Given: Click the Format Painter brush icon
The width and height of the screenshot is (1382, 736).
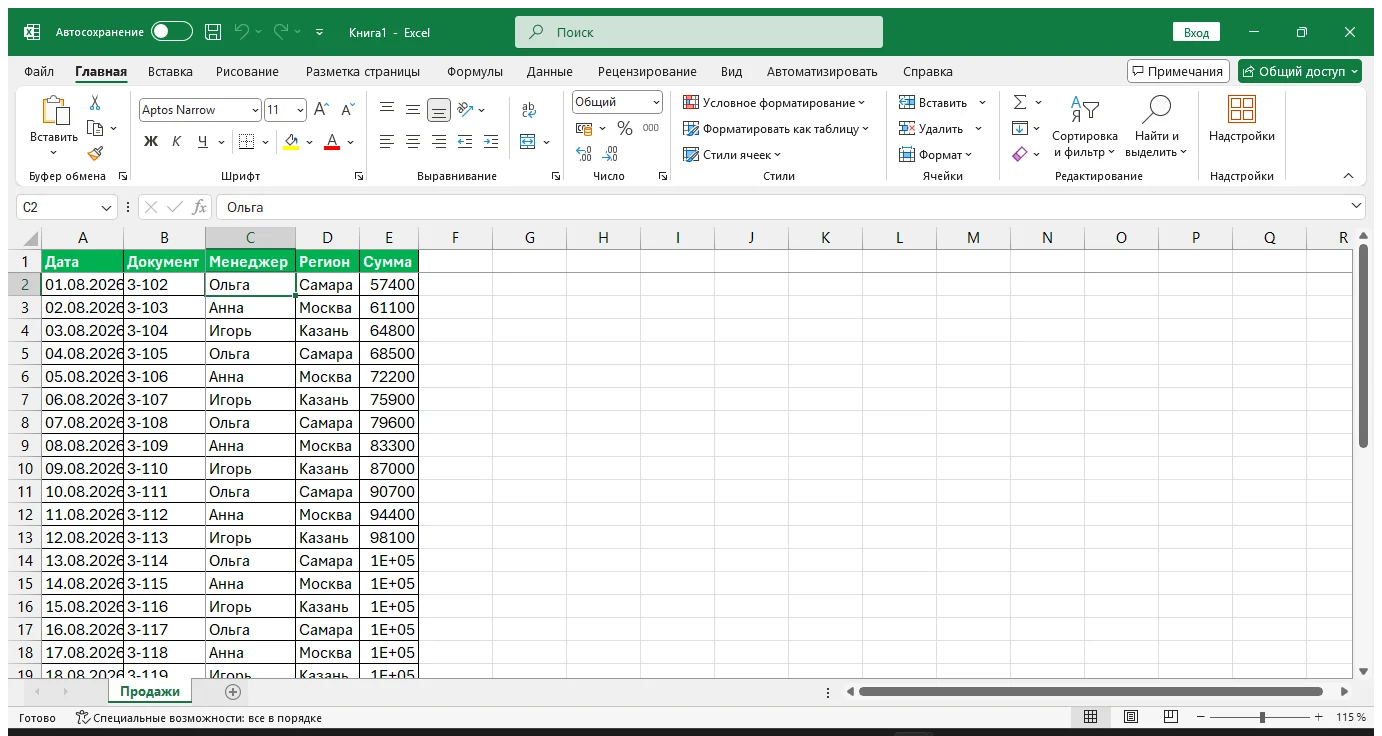Looking at the screenshot, I should pyautogui.click(x=95, y=154).
